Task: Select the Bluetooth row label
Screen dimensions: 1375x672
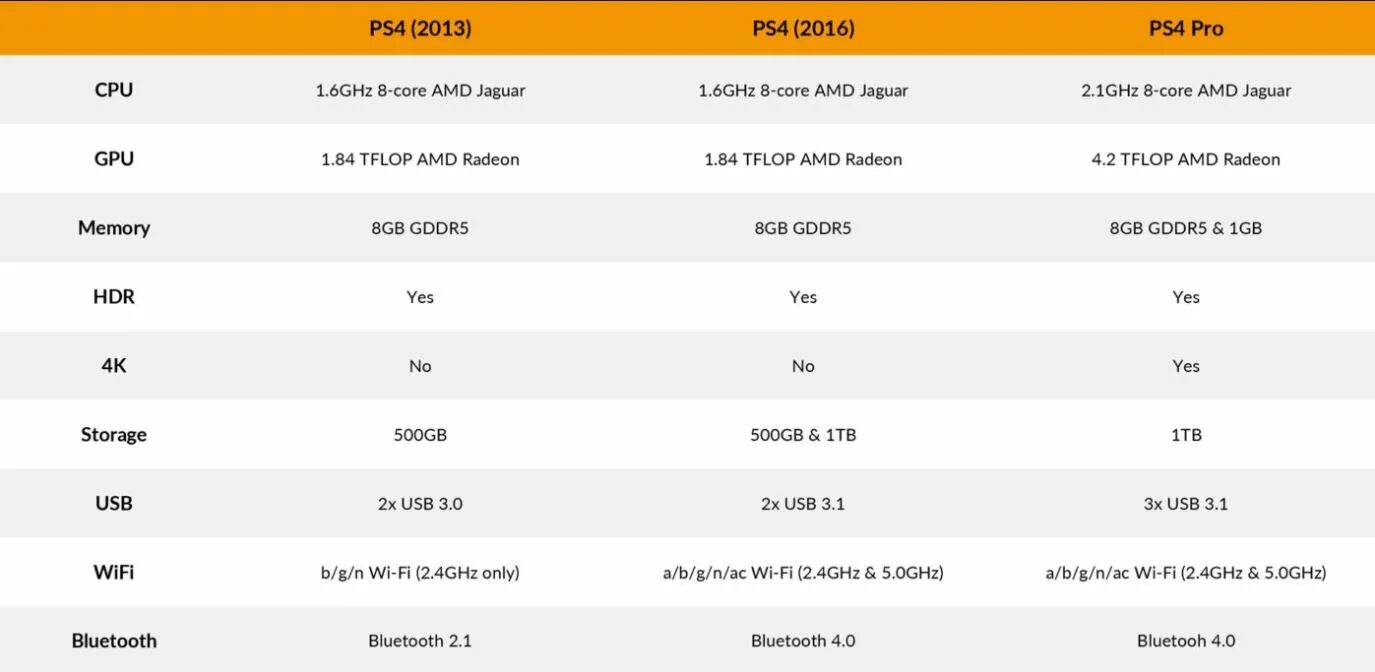Action: 114,641
